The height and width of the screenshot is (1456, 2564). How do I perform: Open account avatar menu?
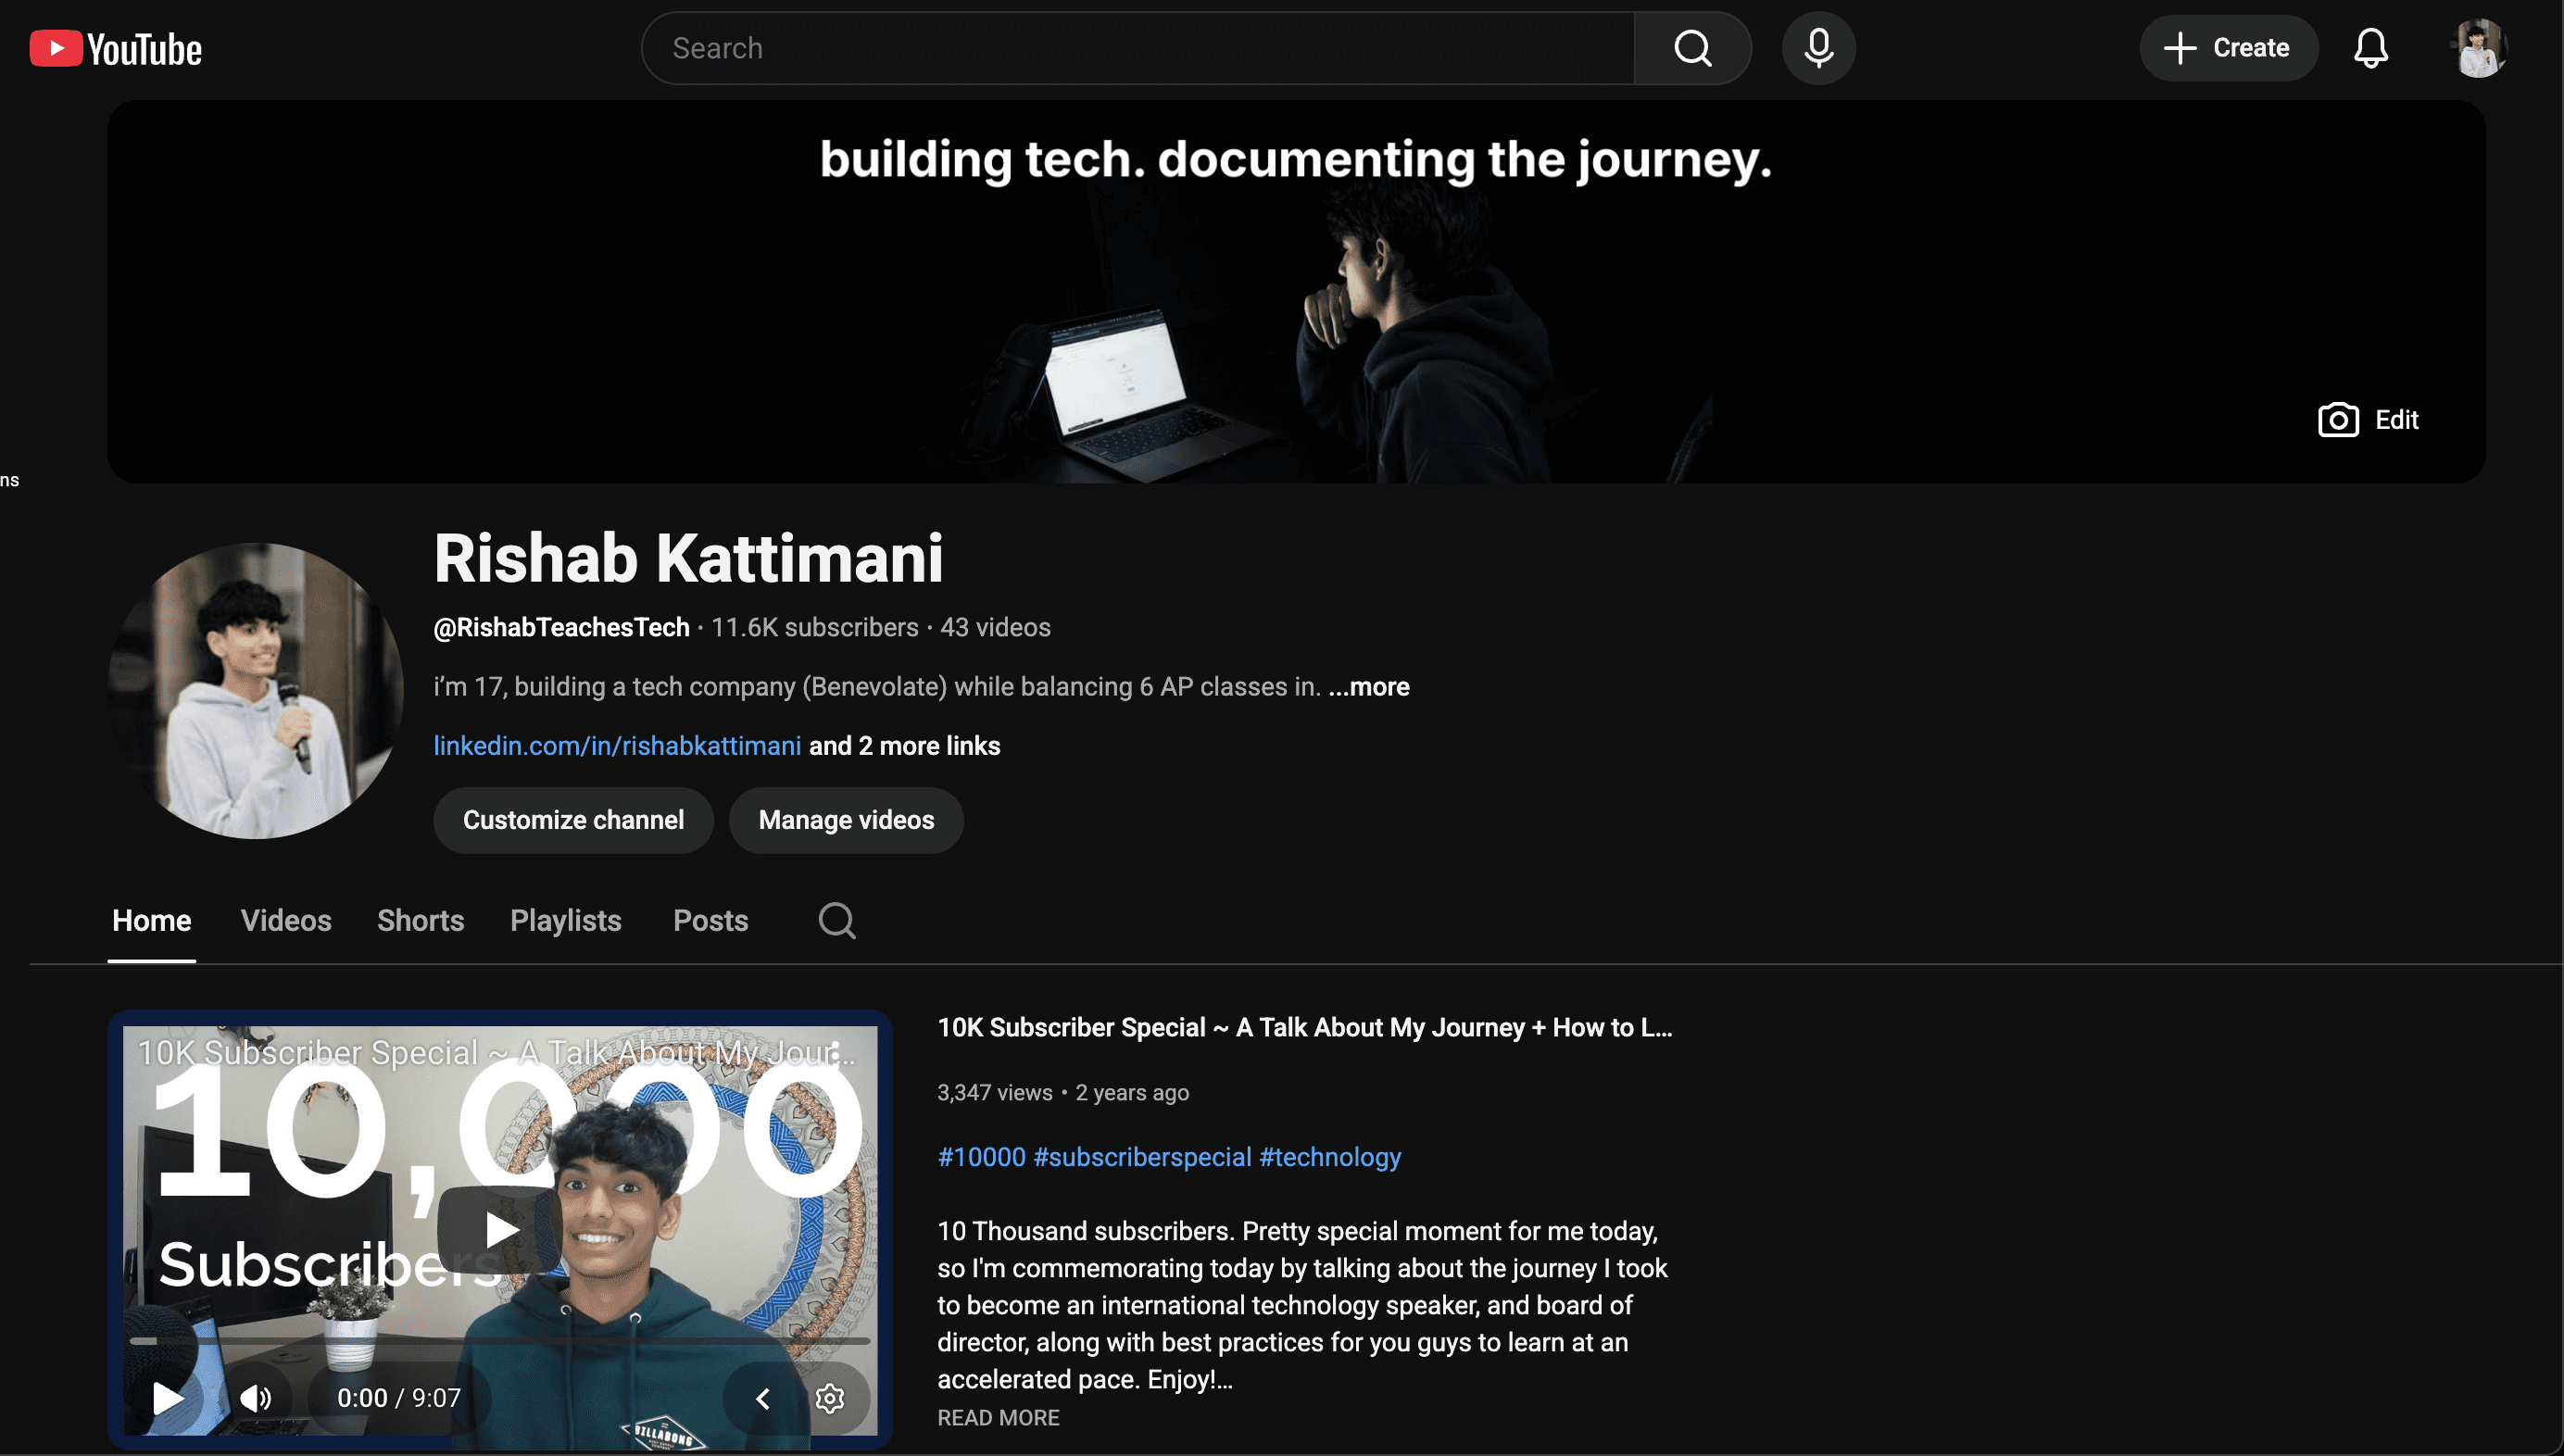(2479, 48)
